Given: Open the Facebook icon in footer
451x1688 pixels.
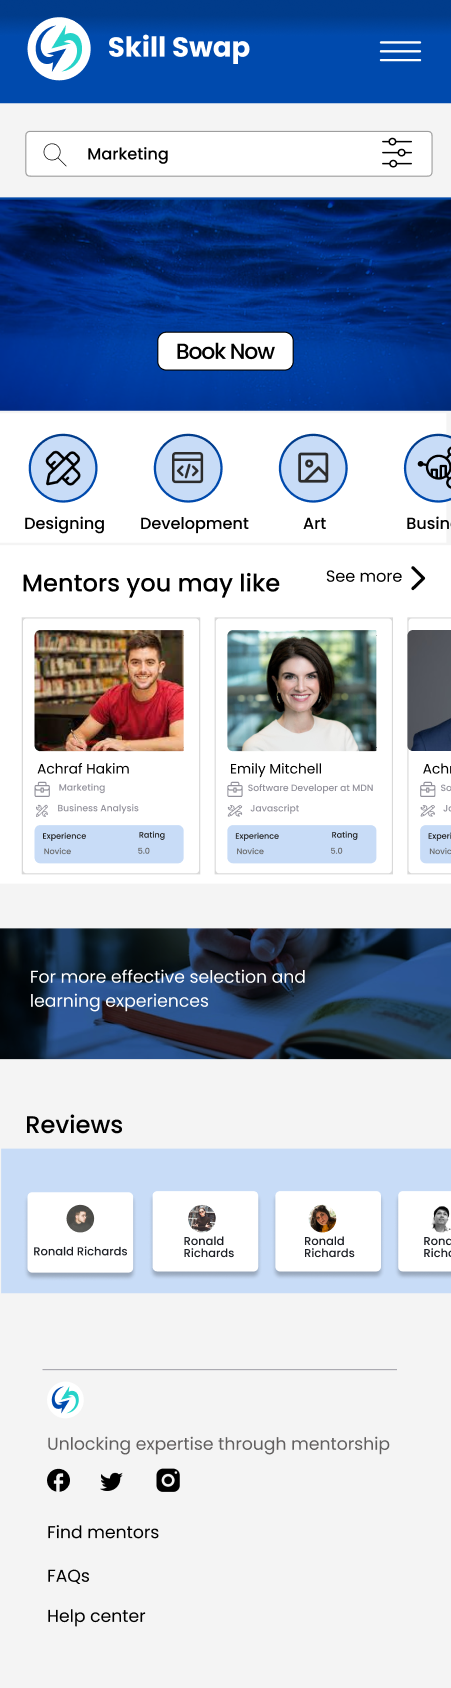Looking at the screenshot, I should click(59, 1480).
